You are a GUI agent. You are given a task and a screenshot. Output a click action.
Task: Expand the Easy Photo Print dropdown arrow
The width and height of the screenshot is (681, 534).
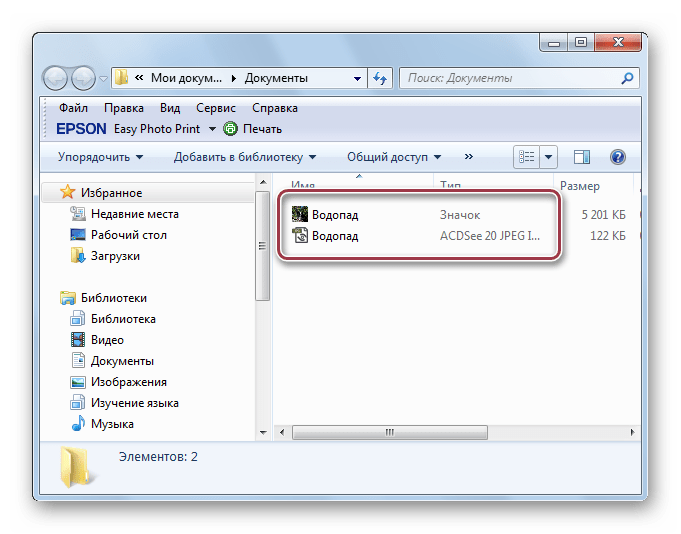212,129
